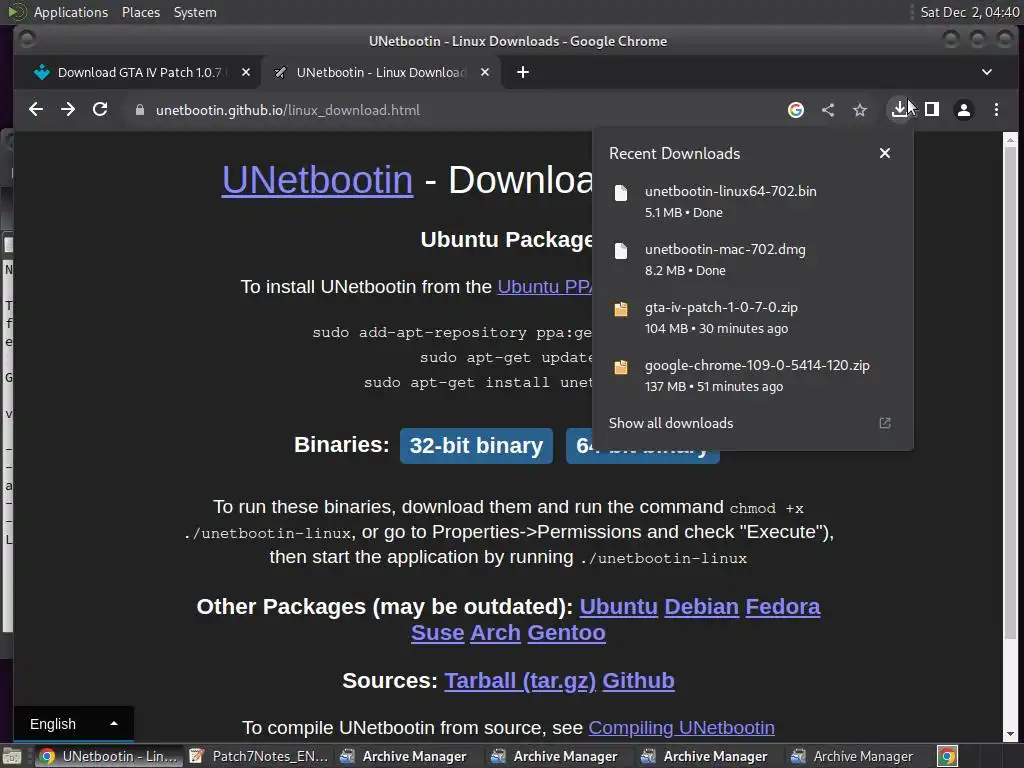Open unetbootin-linux64-702.bin download
Screen dimensions: 1024x768
(x=752, y=201)
